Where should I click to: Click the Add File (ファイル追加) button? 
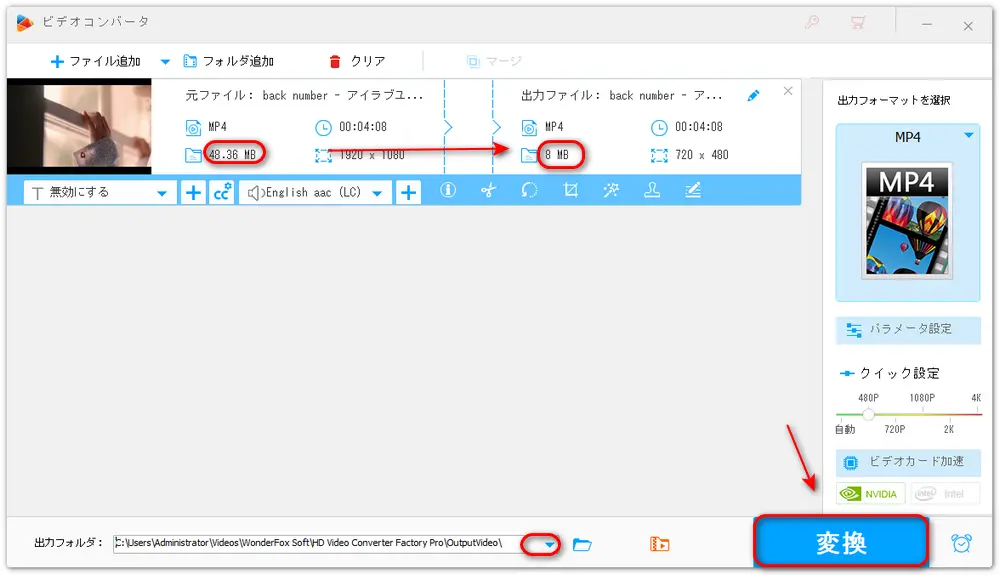point(96,61)
